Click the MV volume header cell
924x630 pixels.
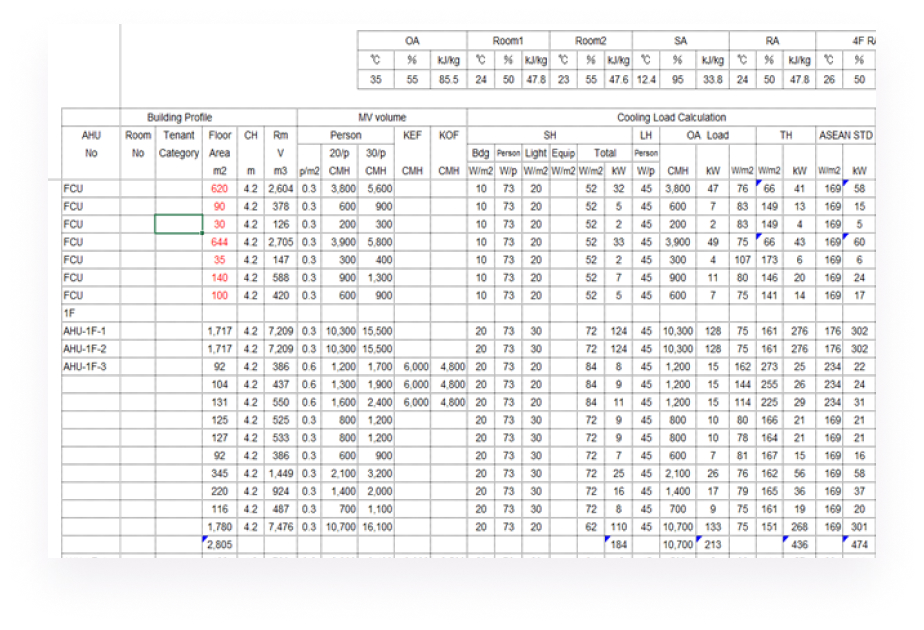click(x=383, y=119)
